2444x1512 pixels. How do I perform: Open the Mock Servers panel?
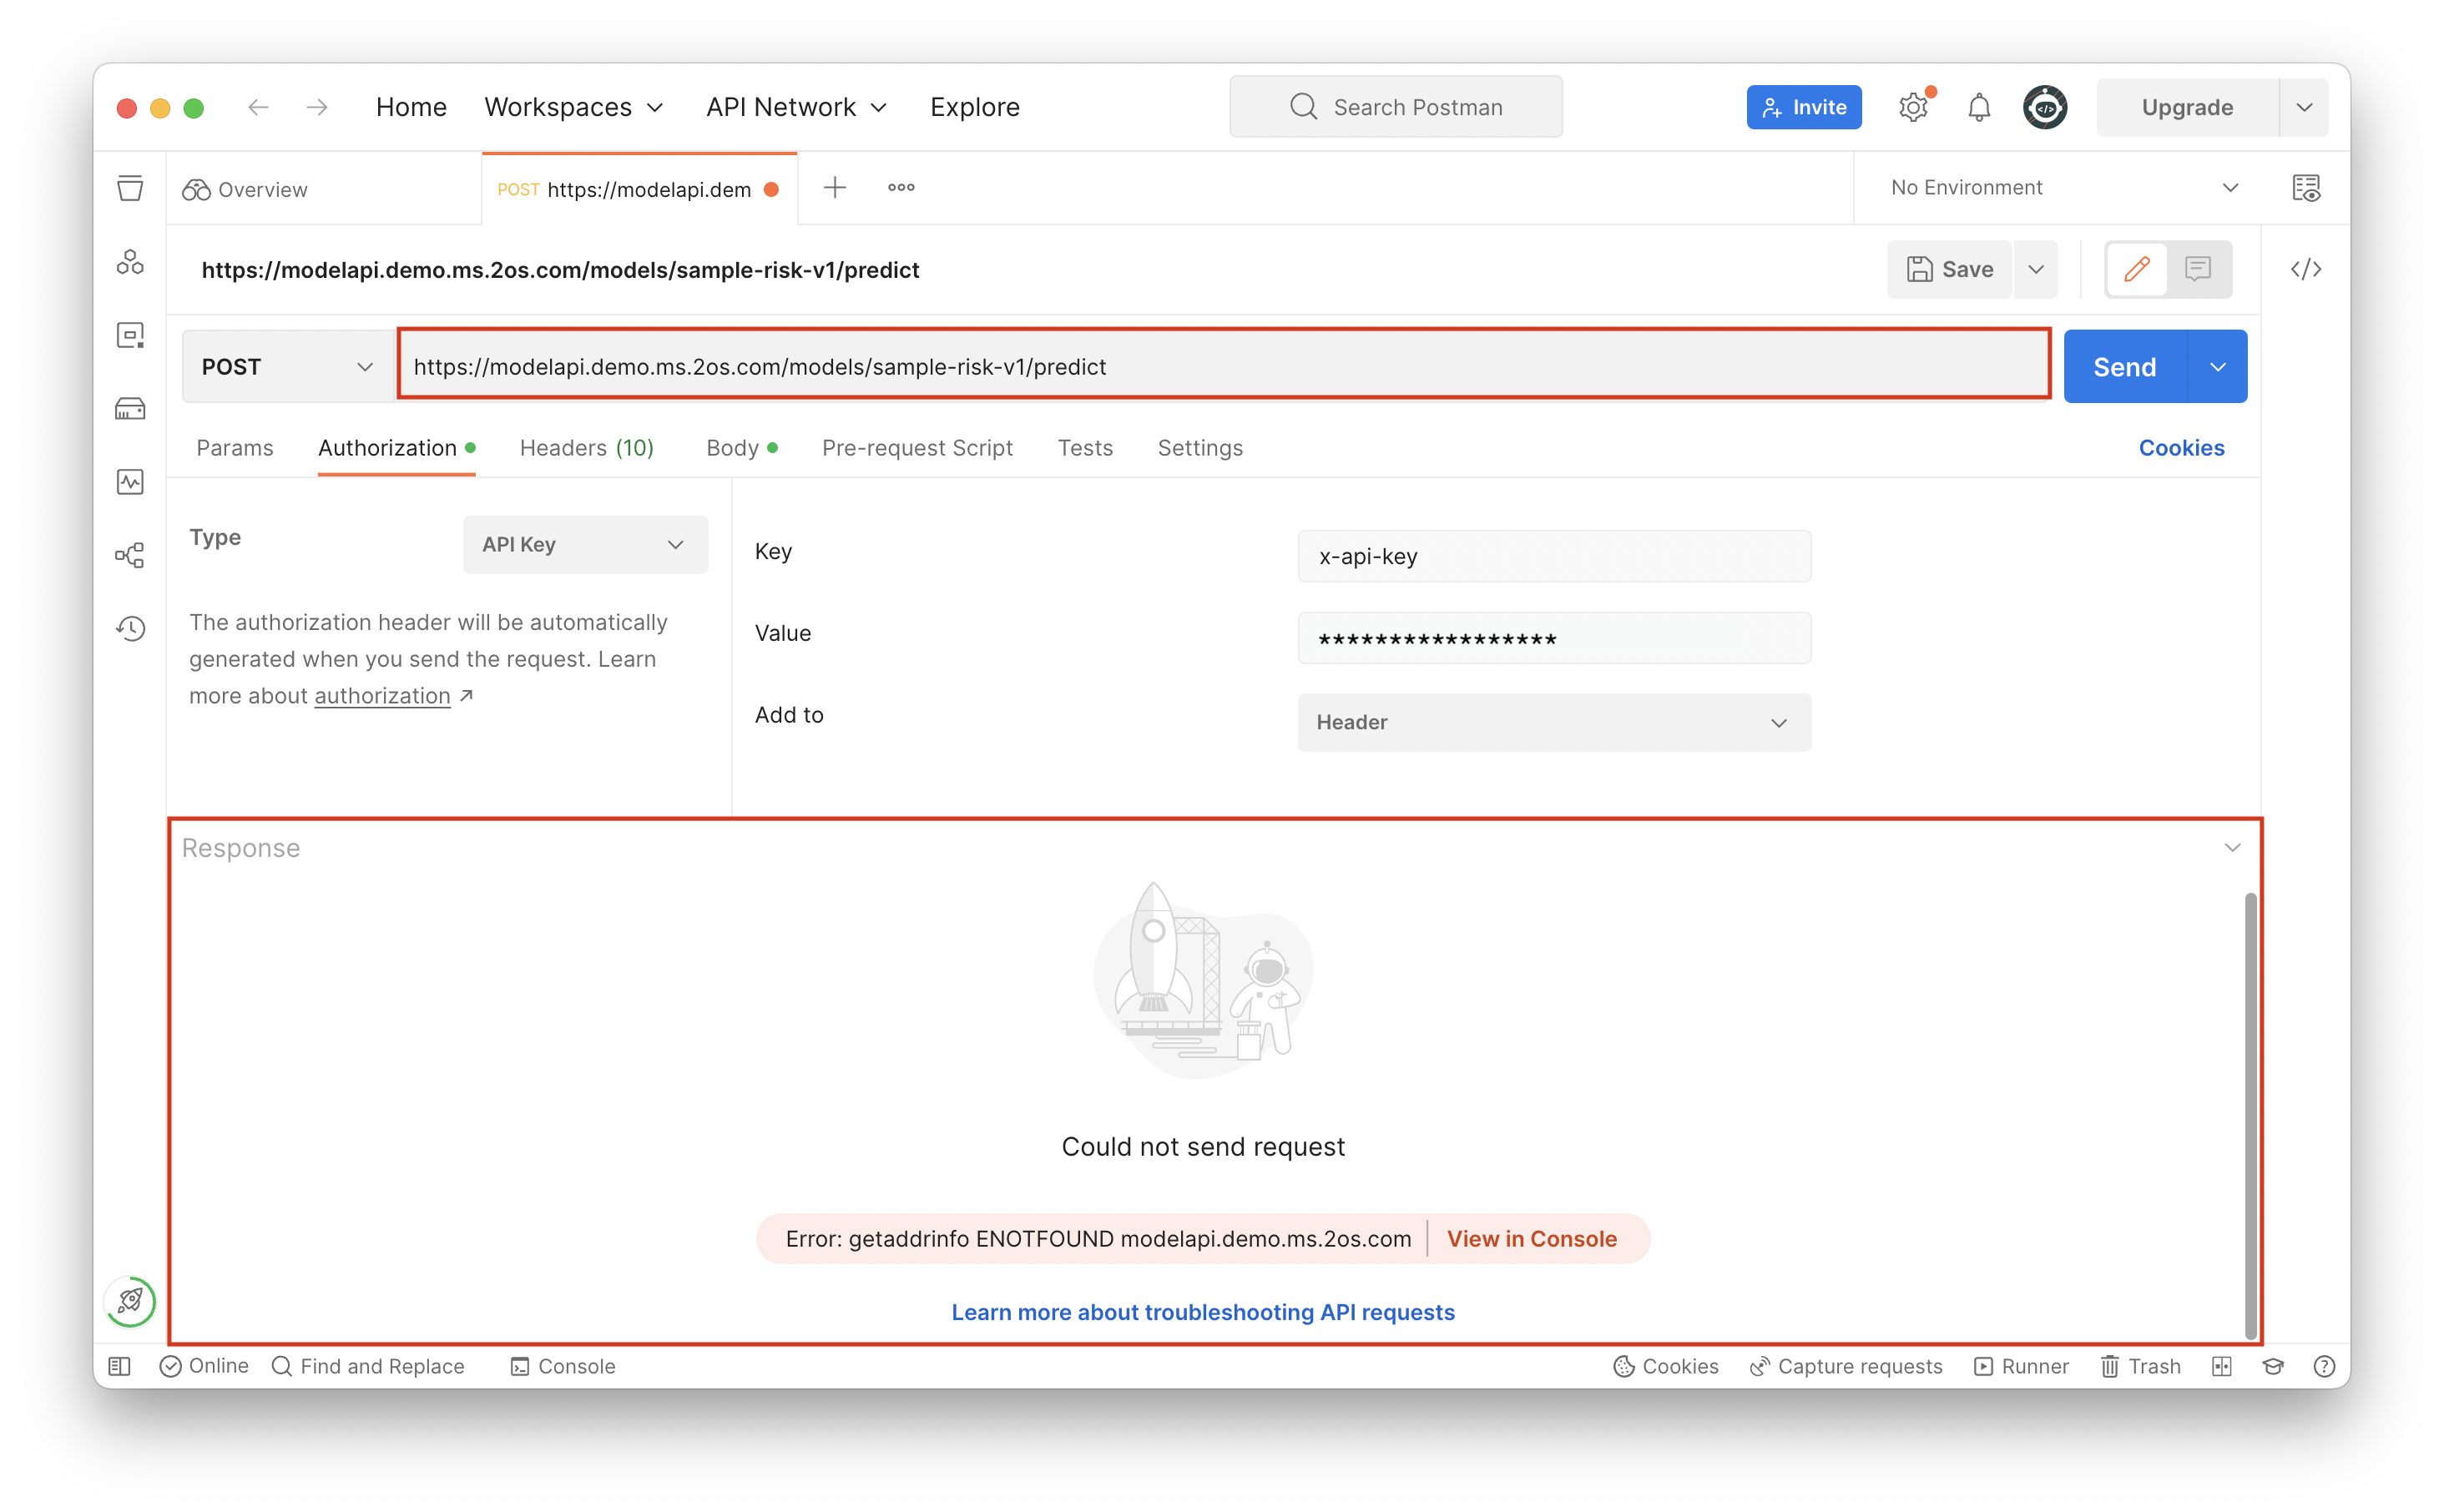click(x=130, y=408)
